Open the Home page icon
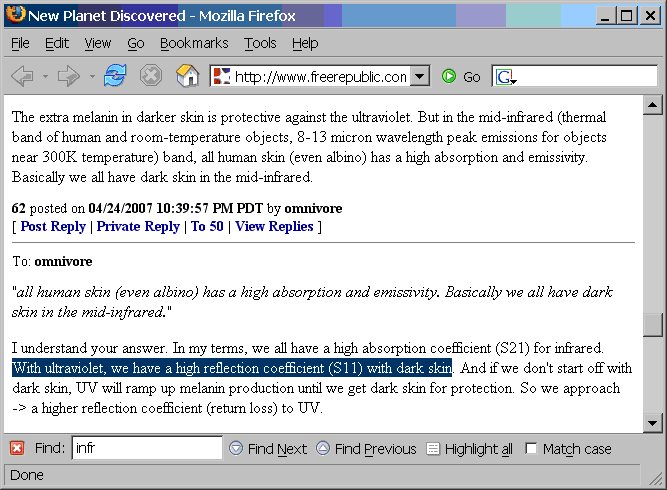The image size is (667, 490). (188, 76)
